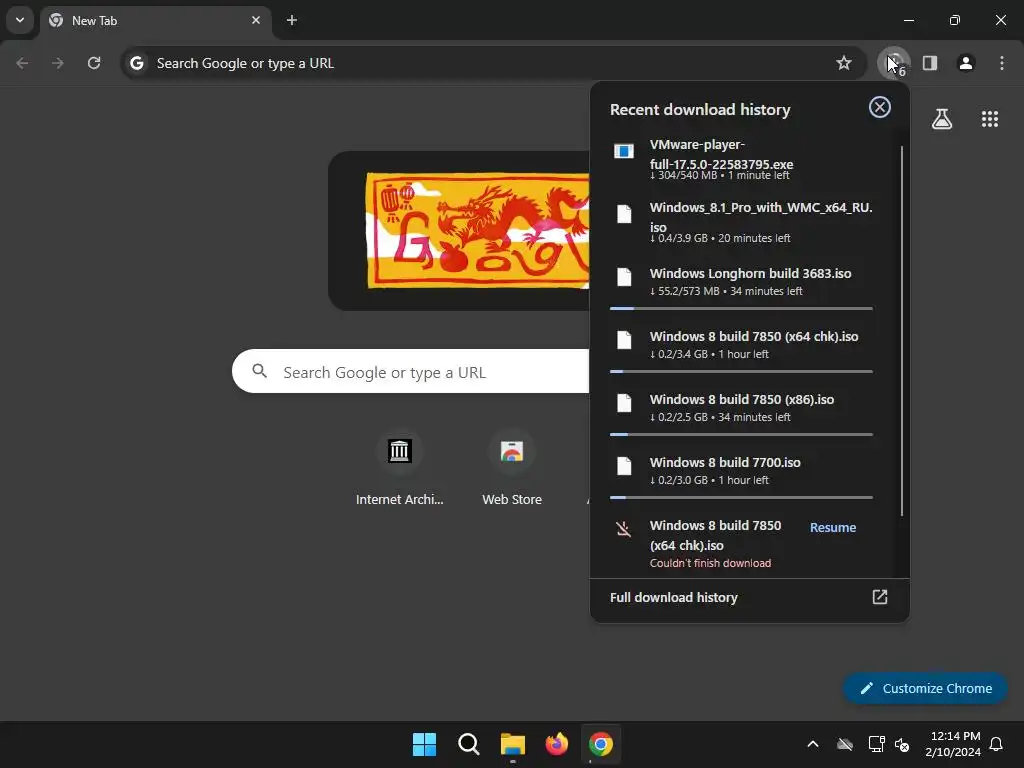This screenshot has height=768, width=1024.
Task: Open the clock showing 12:14 PM
Action: click(x=953, y=744)
